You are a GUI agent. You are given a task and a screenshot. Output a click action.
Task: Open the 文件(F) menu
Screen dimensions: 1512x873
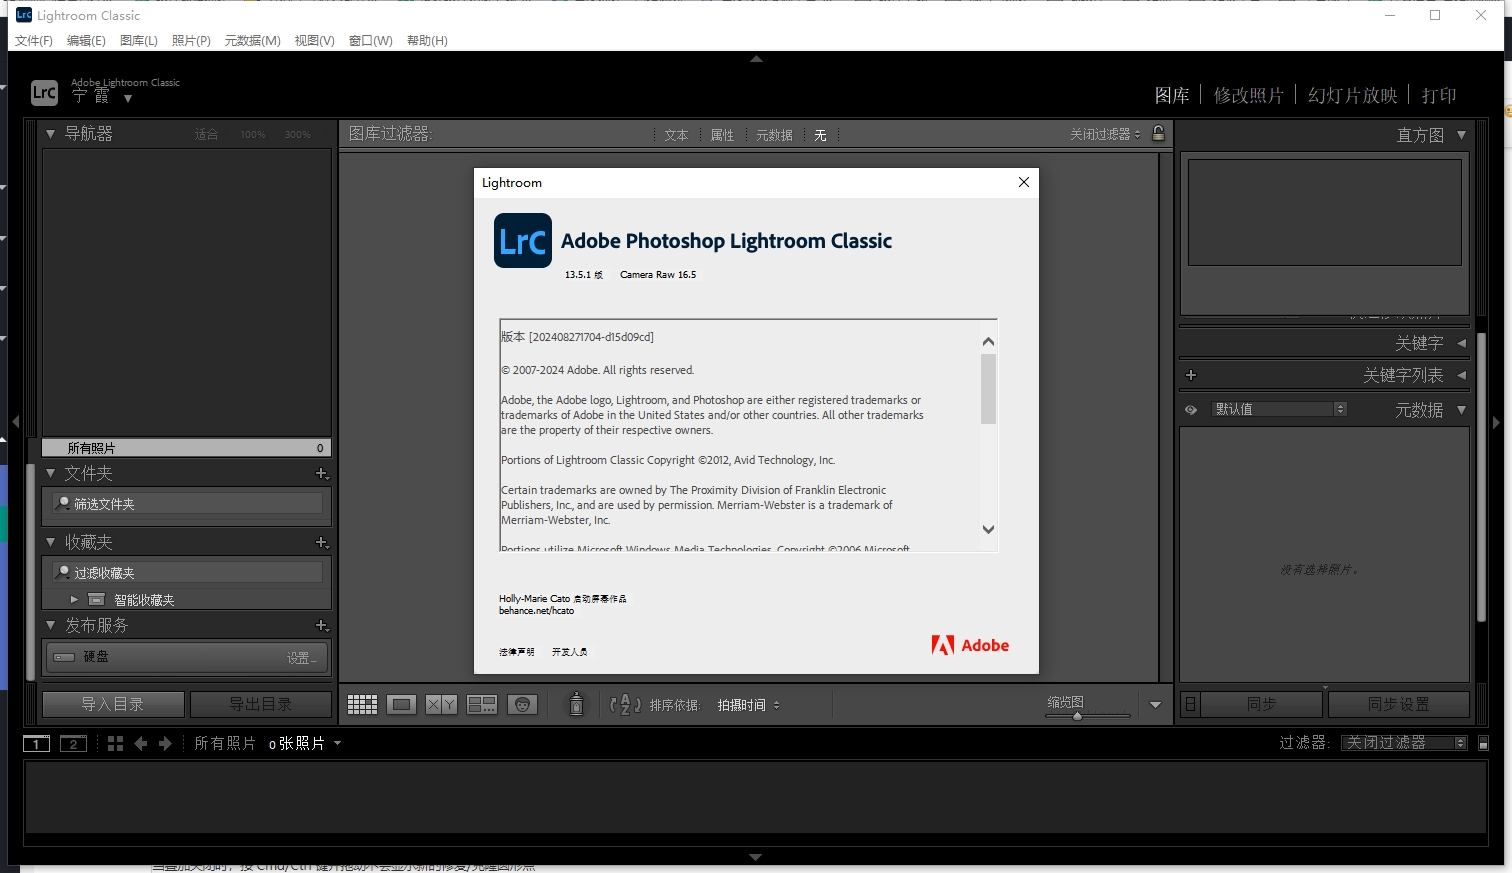click(x=34, y=40)
